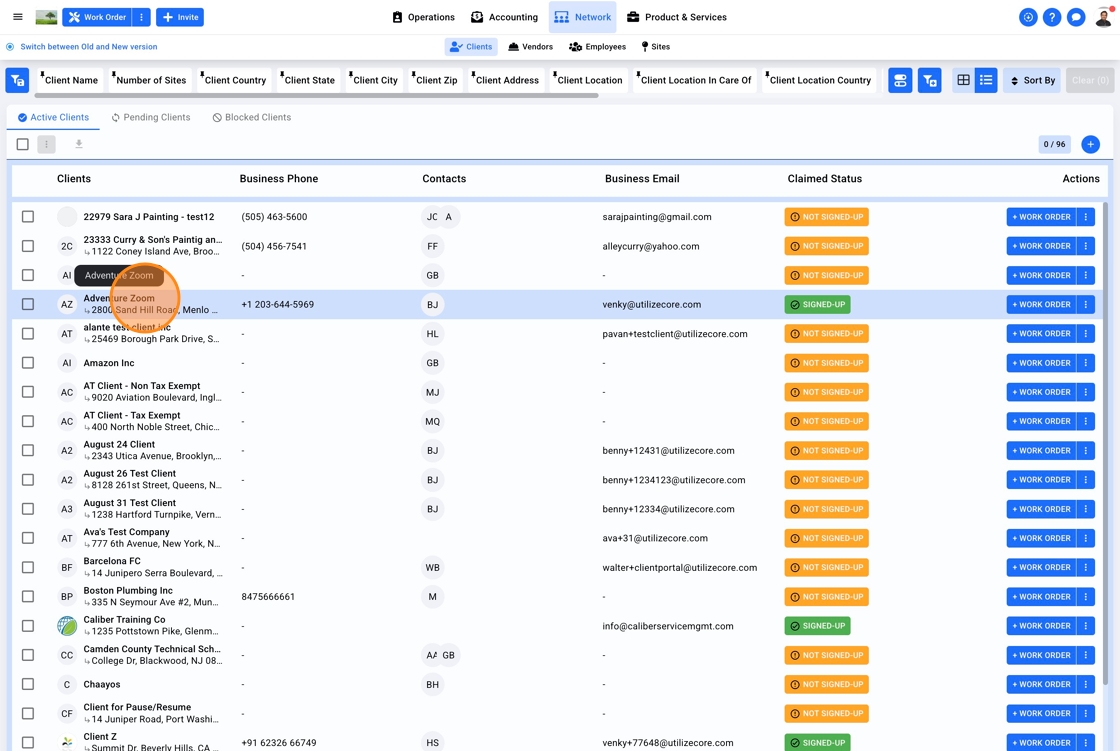Open the Sort By dropdown
The height and width of the screenshot is (751, 1120).
[1032, 80]
